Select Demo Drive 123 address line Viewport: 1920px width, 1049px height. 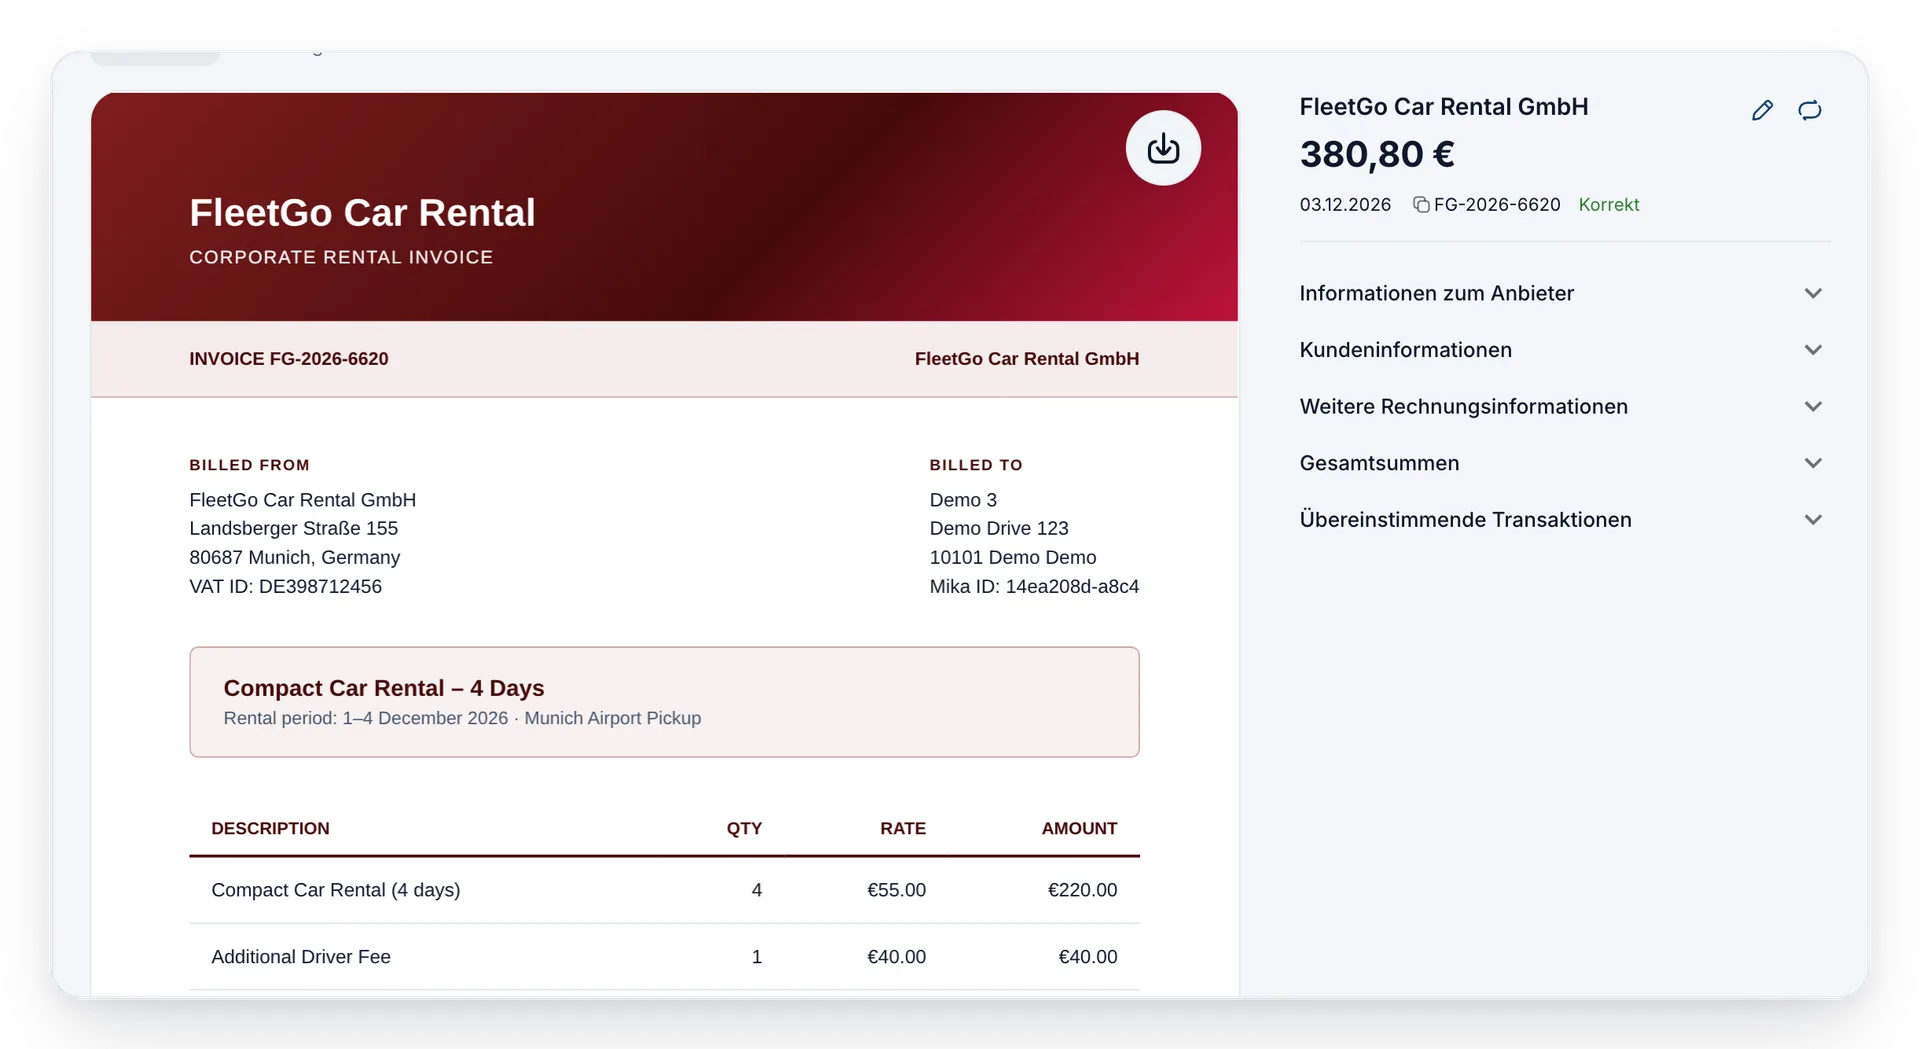click(999, 529)
